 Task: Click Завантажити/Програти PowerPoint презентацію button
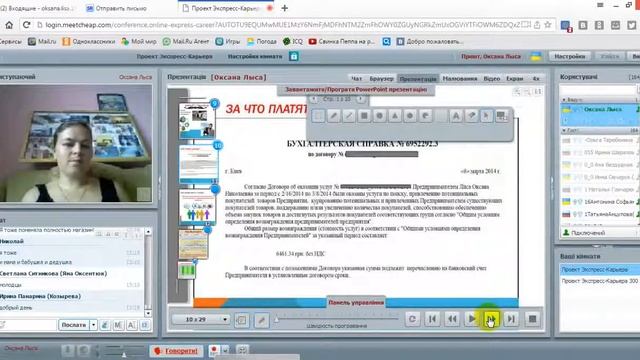[x=356, y=89]
